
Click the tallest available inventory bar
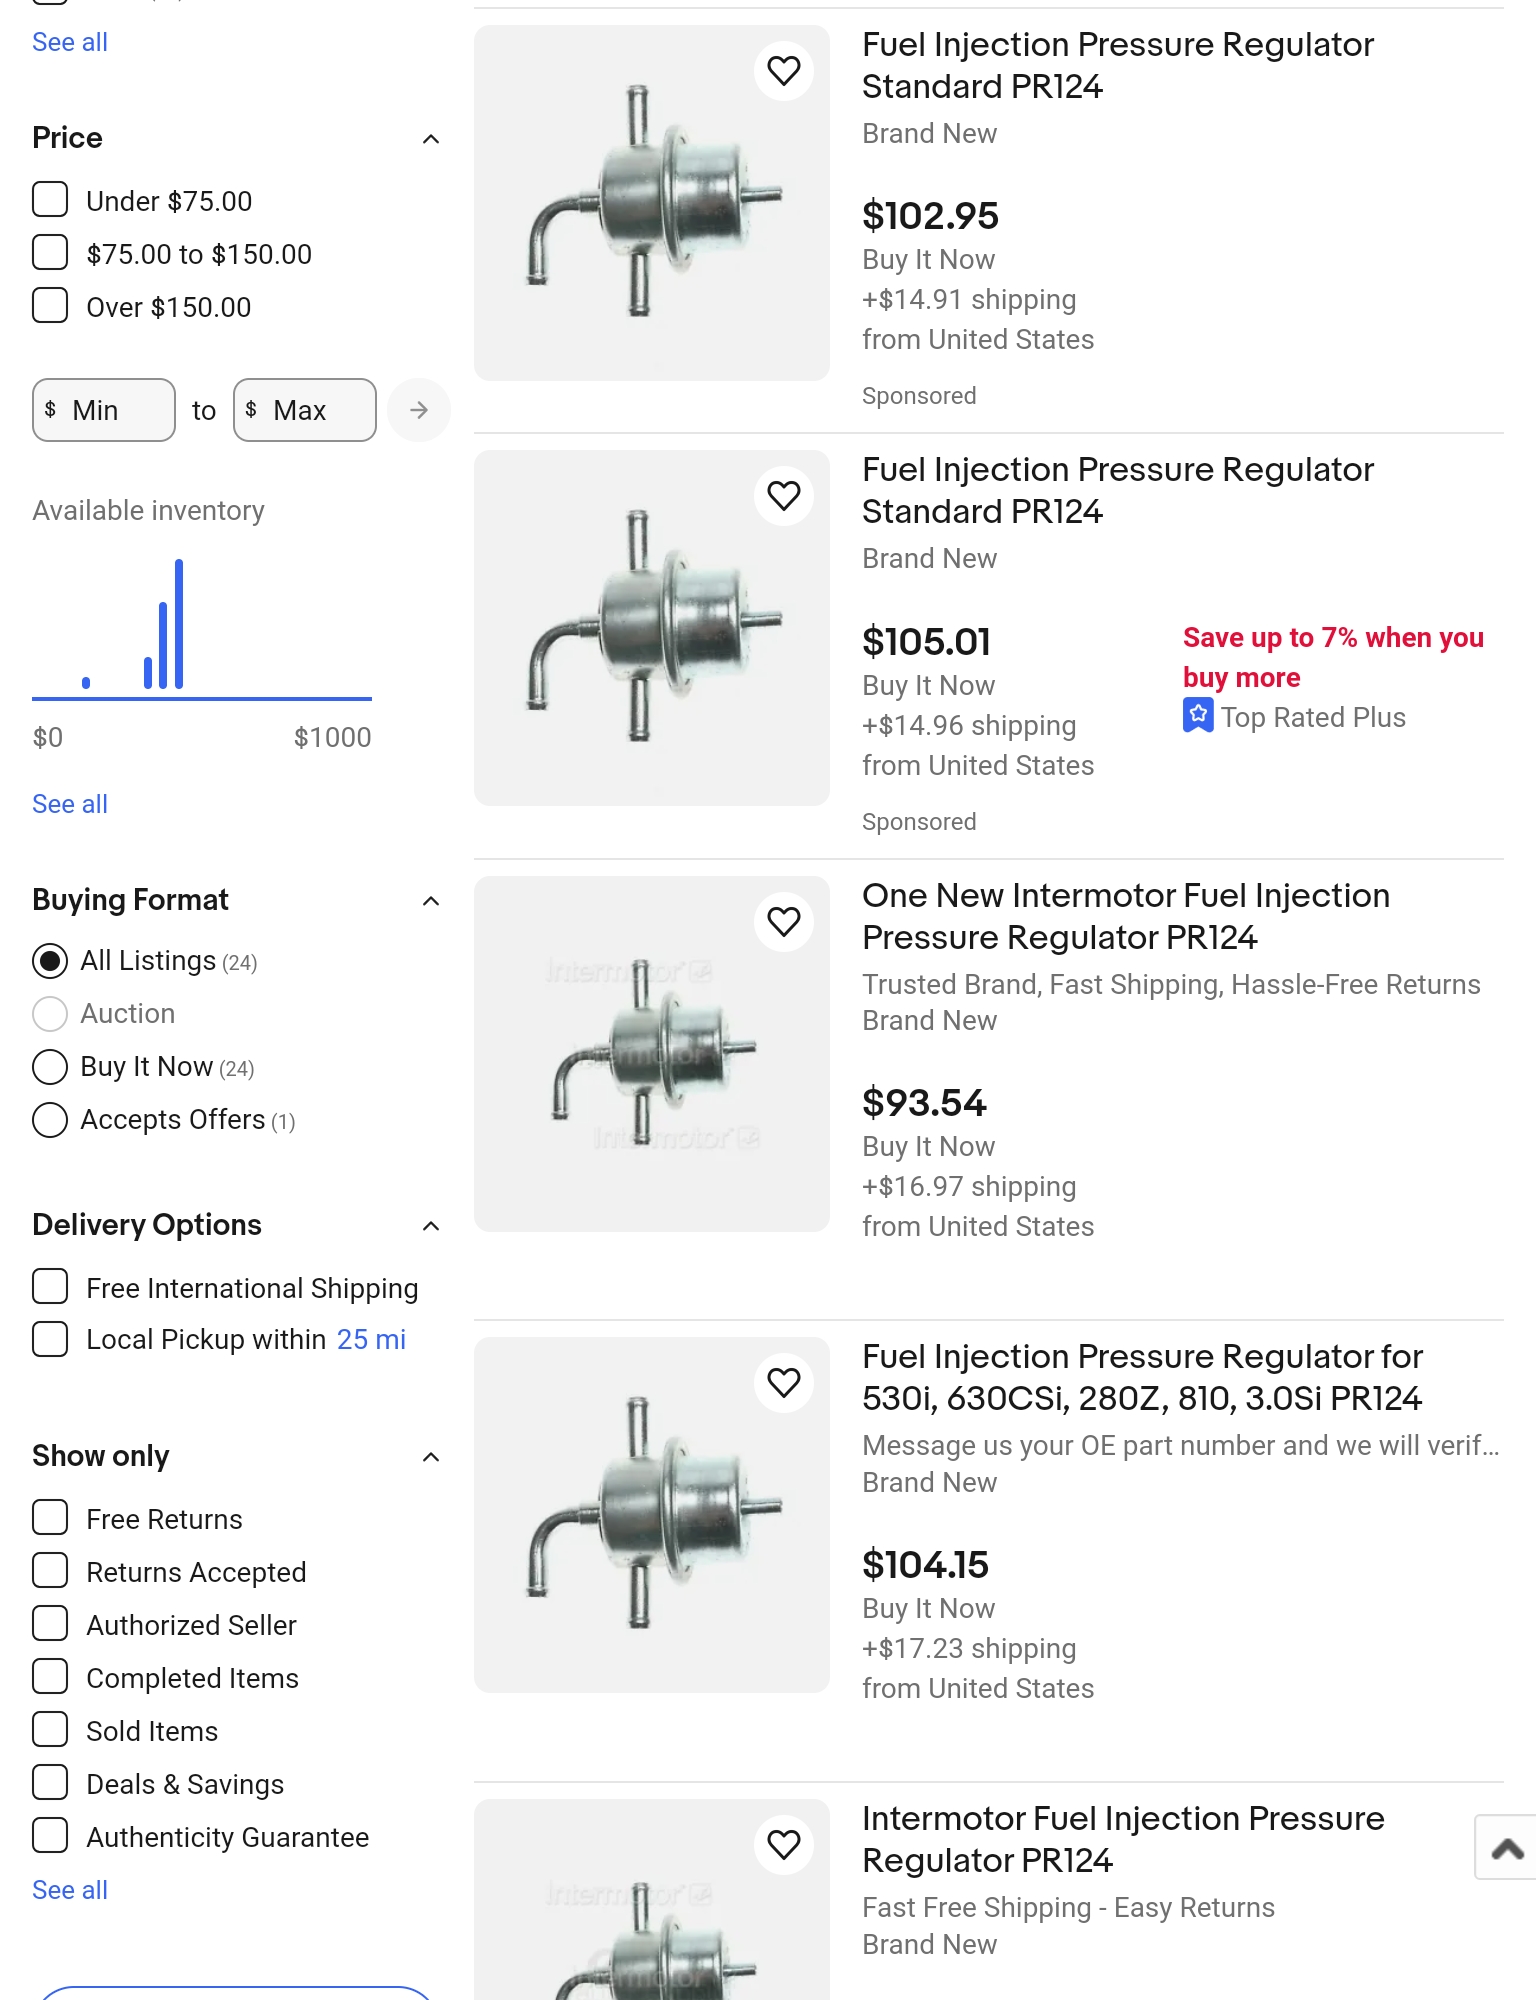(179, 624)
